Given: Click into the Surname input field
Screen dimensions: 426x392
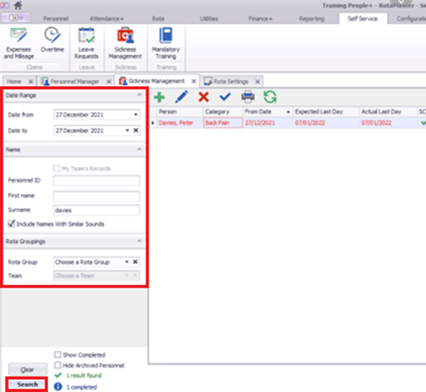Looking at the screenshot, I should click(x=96, y=210).
